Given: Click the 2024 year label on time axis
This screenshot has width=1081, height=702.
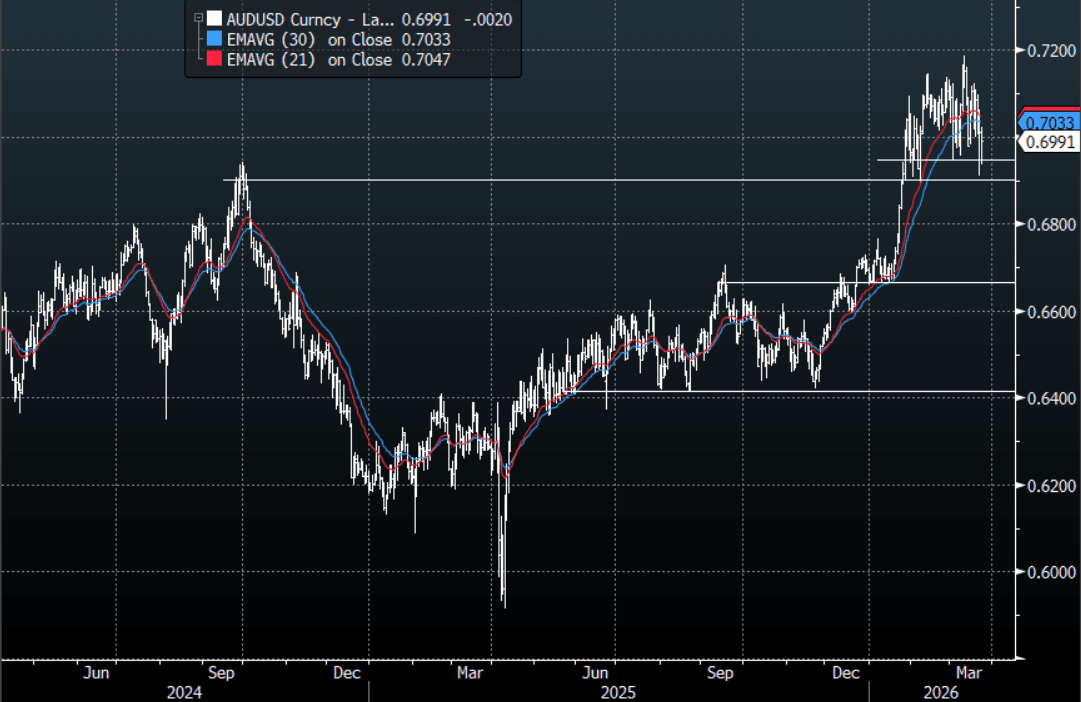Looking at the screenshot, I should click(x=184, y=692).
